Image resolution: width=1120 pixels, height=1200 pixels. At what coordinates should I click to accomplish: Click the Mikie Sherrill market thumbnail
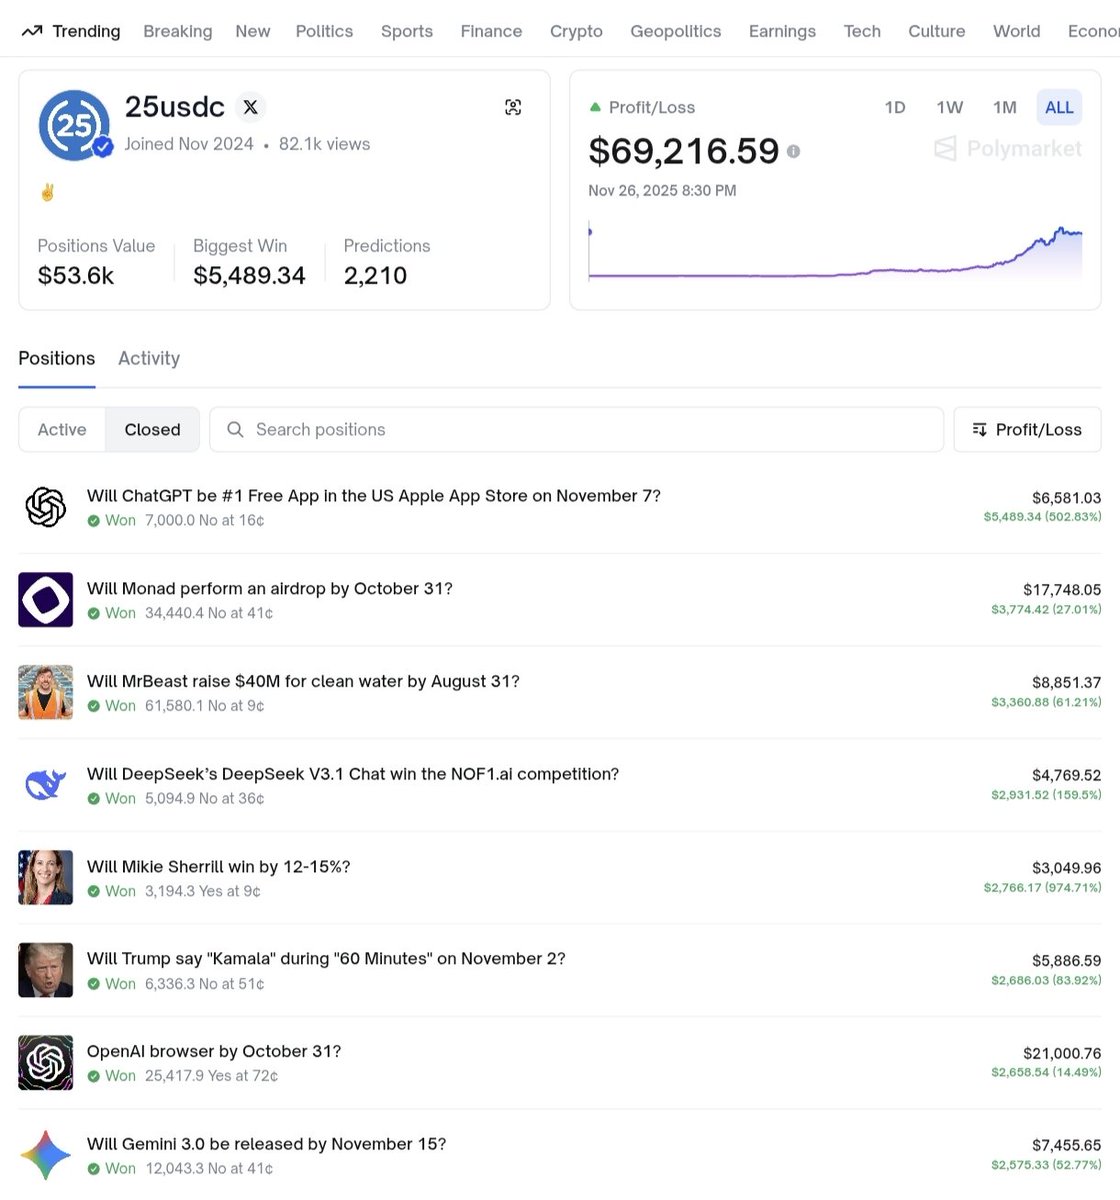point(46,877)
